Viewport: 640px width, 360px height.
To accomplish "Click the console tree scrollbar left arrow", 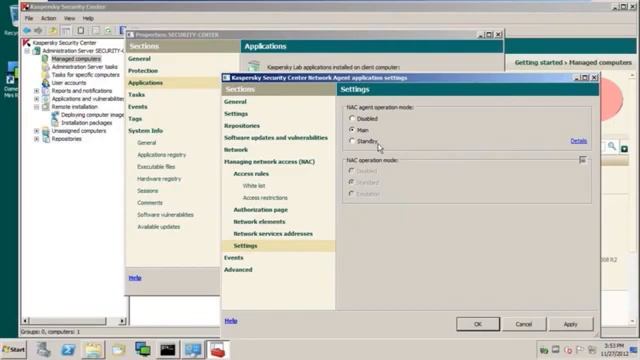I will pyautogui.click(x=25, y=321).
